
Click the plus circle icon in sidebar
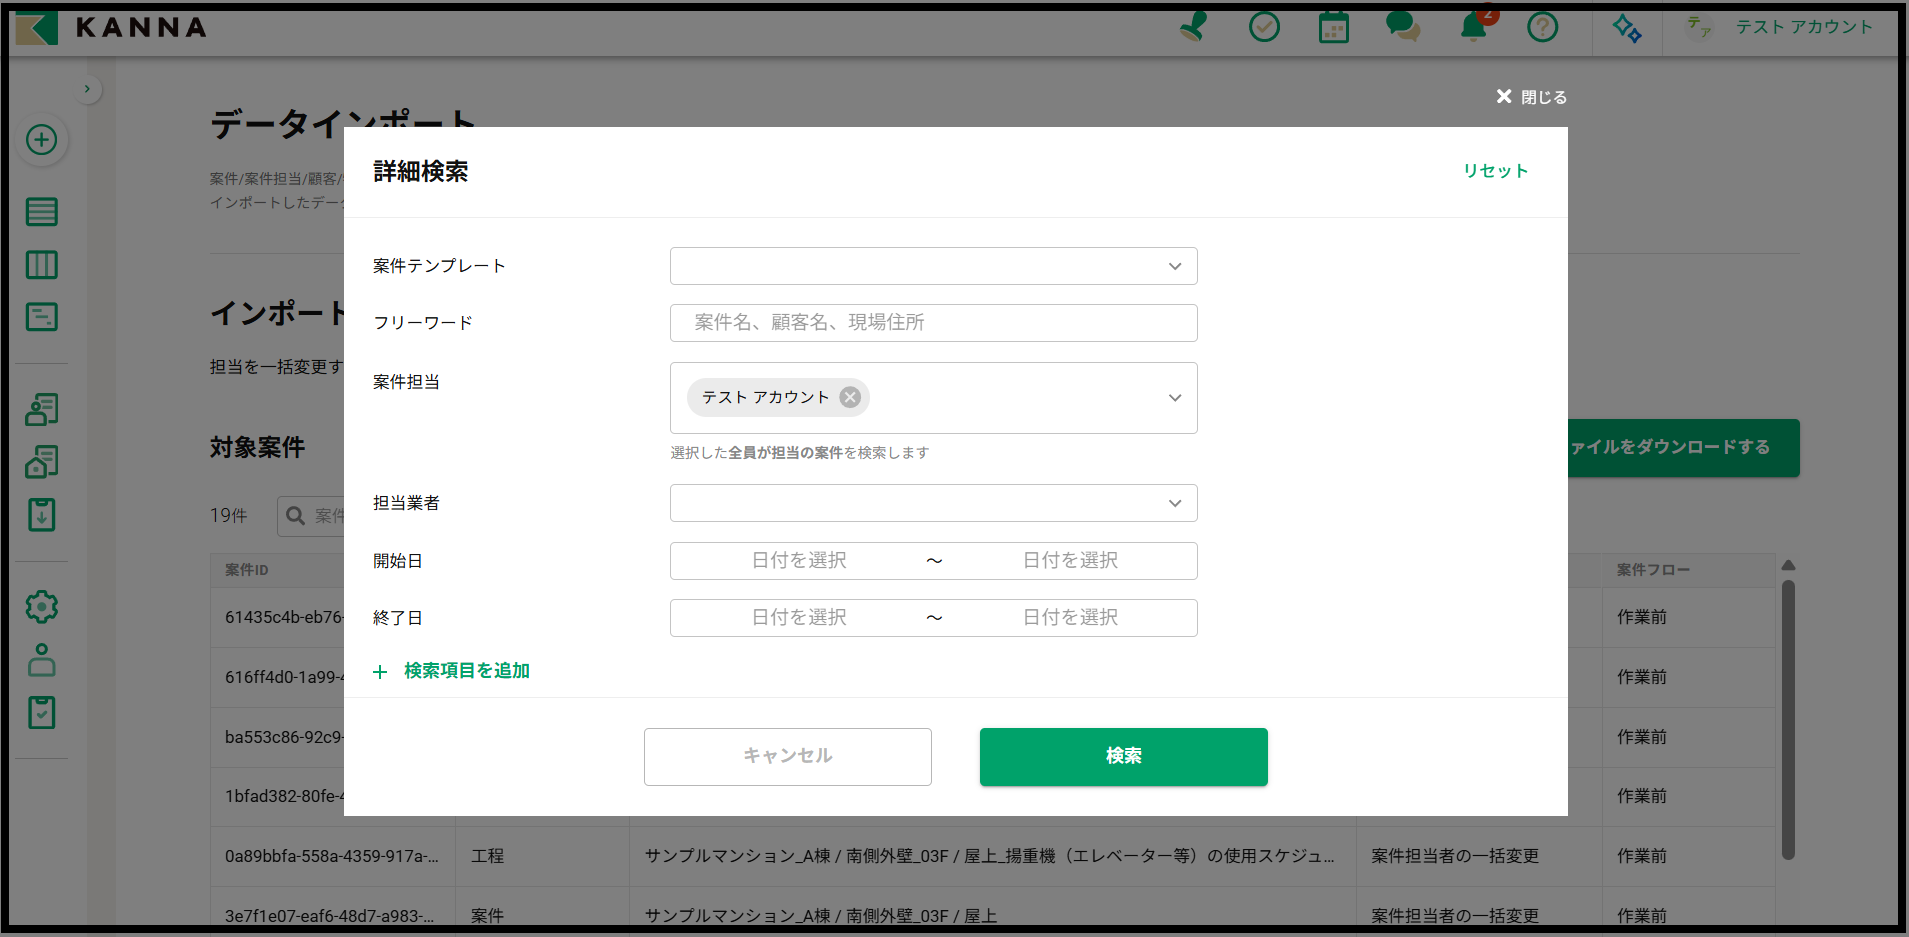pyautogui.click(x=41, y=140)
